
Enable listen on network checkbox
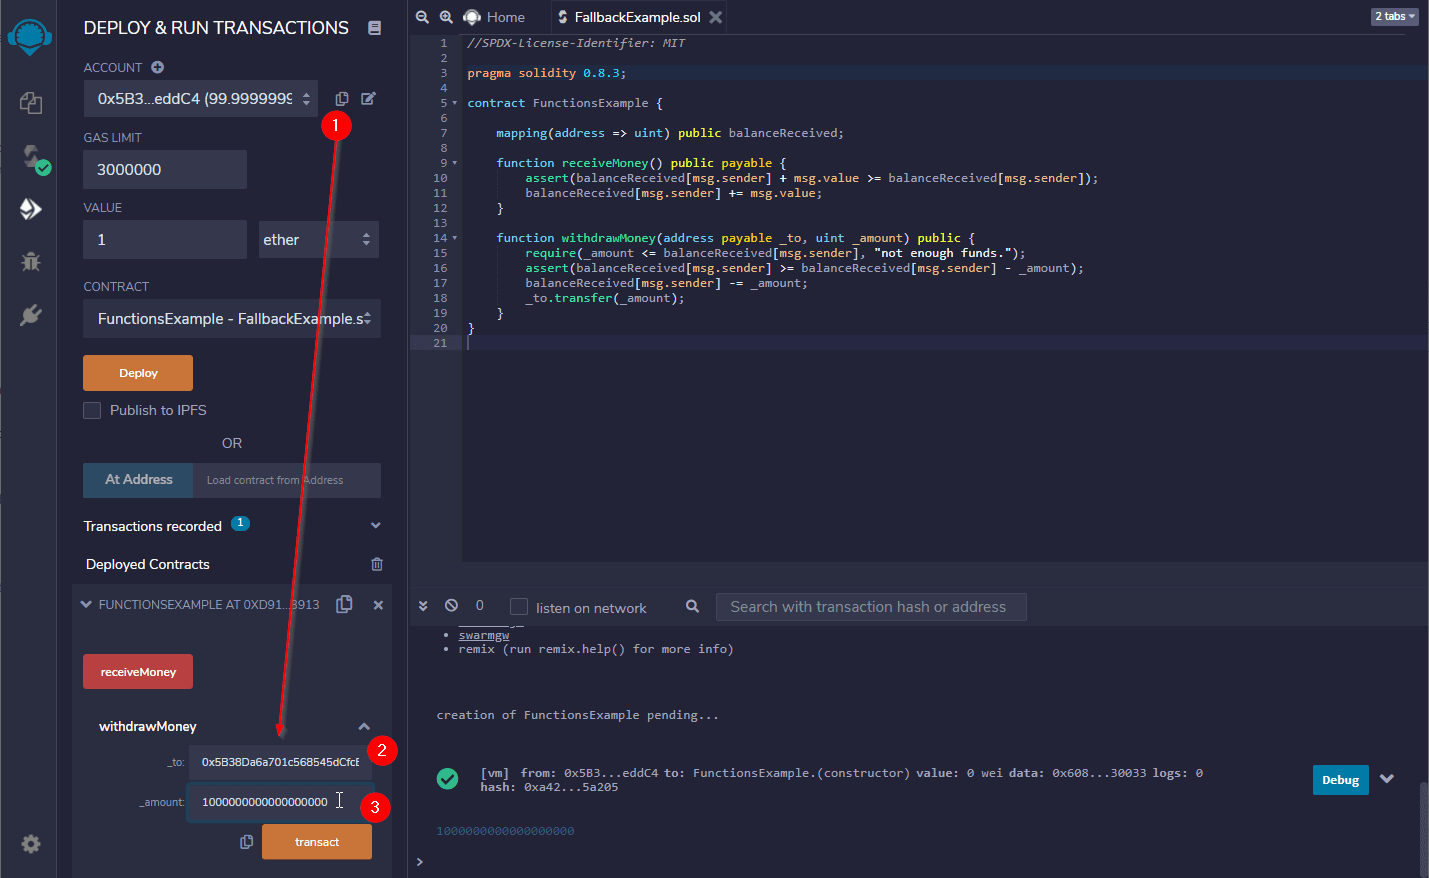tap(519, 607)
